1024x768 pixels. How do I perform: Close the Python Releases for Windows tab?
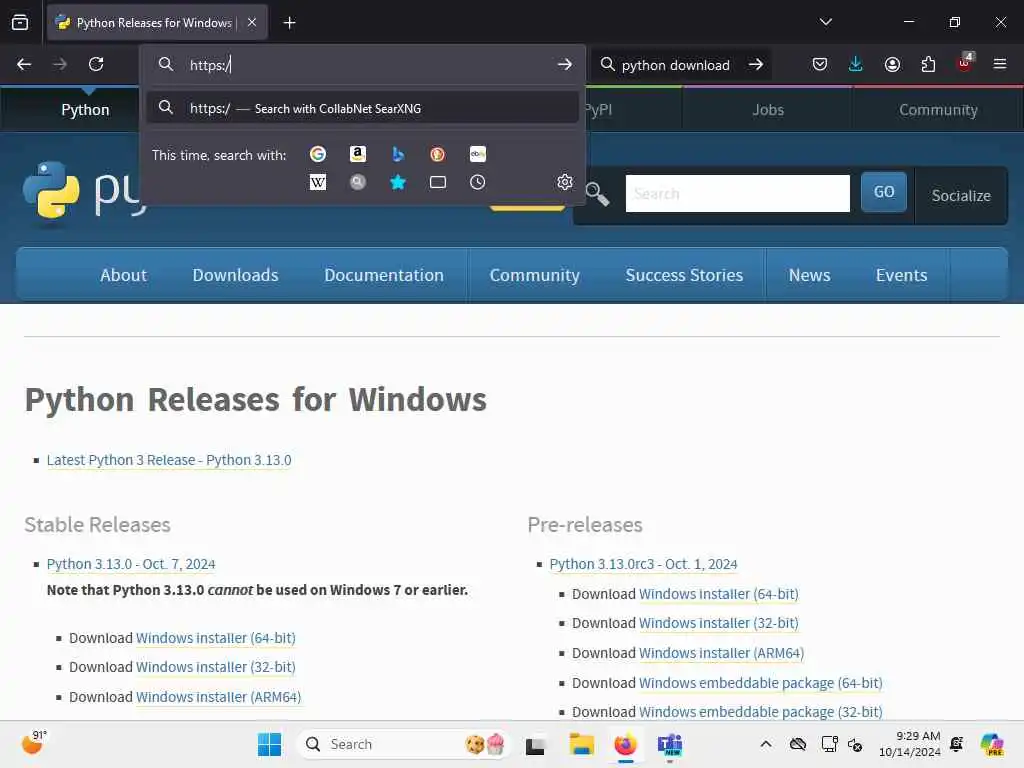click(252, 22)
